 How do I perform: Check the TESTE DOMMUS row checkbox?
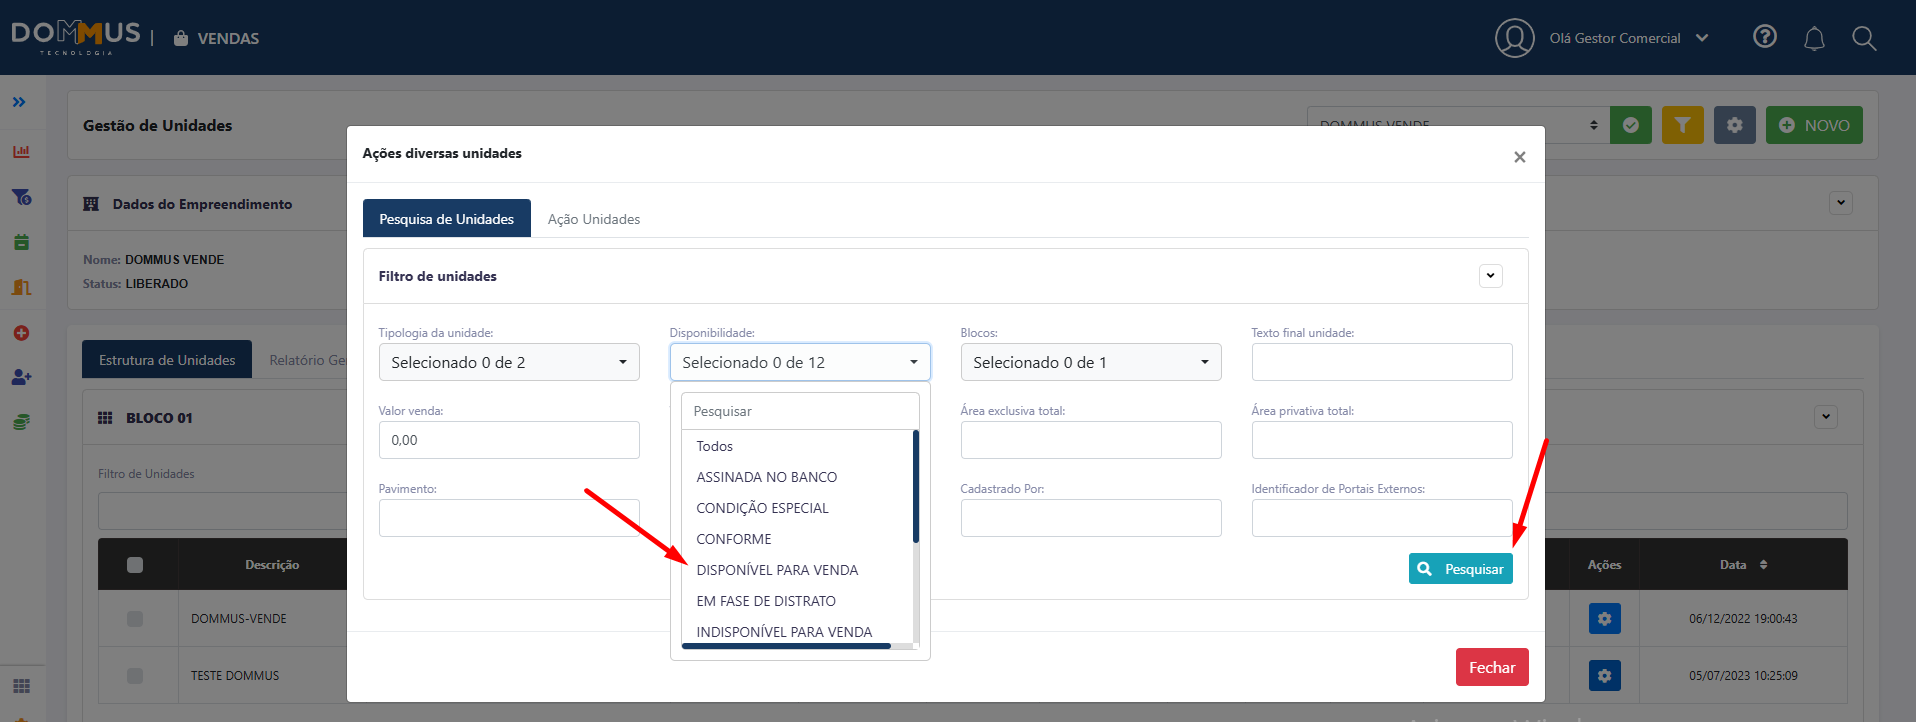pos(135,676)
